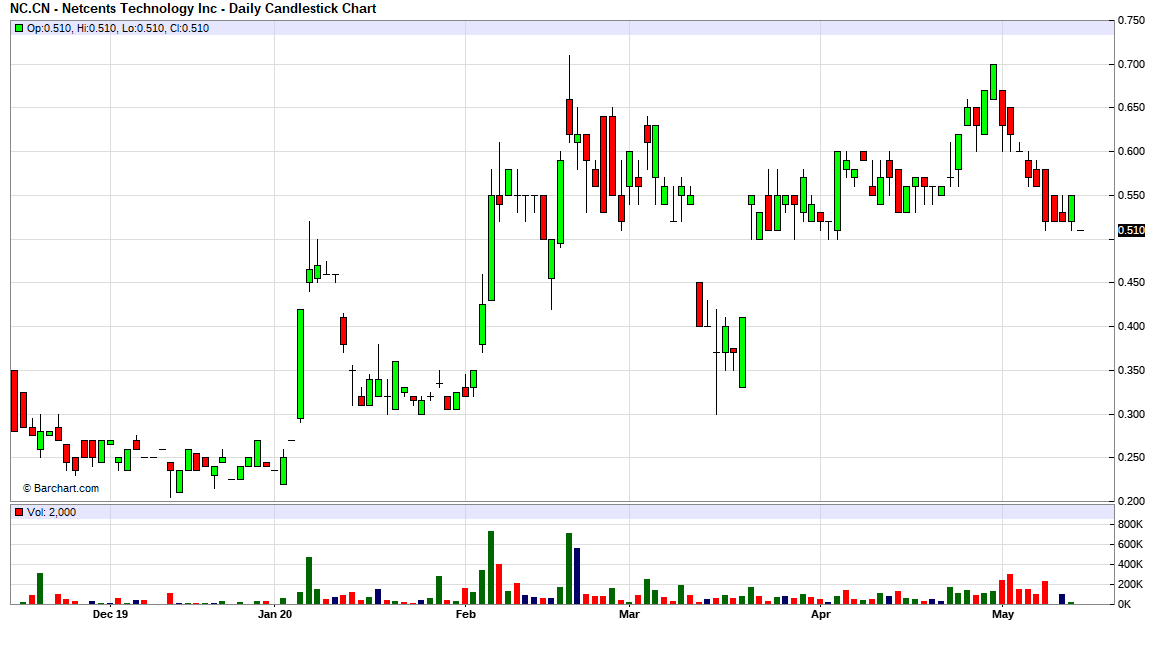Screen dimensions: 1156x645
Task: Click the 0K volume axis label
Action: click(1125, 604)
